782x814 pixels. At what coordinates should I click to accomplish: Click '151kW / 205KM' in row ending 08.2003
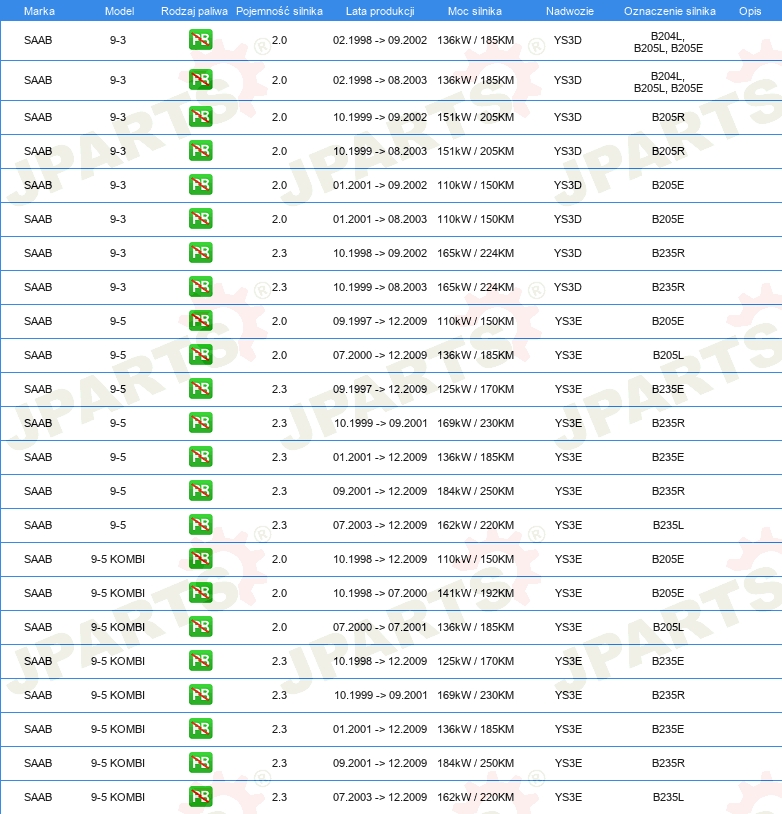(x=476, y=151)
